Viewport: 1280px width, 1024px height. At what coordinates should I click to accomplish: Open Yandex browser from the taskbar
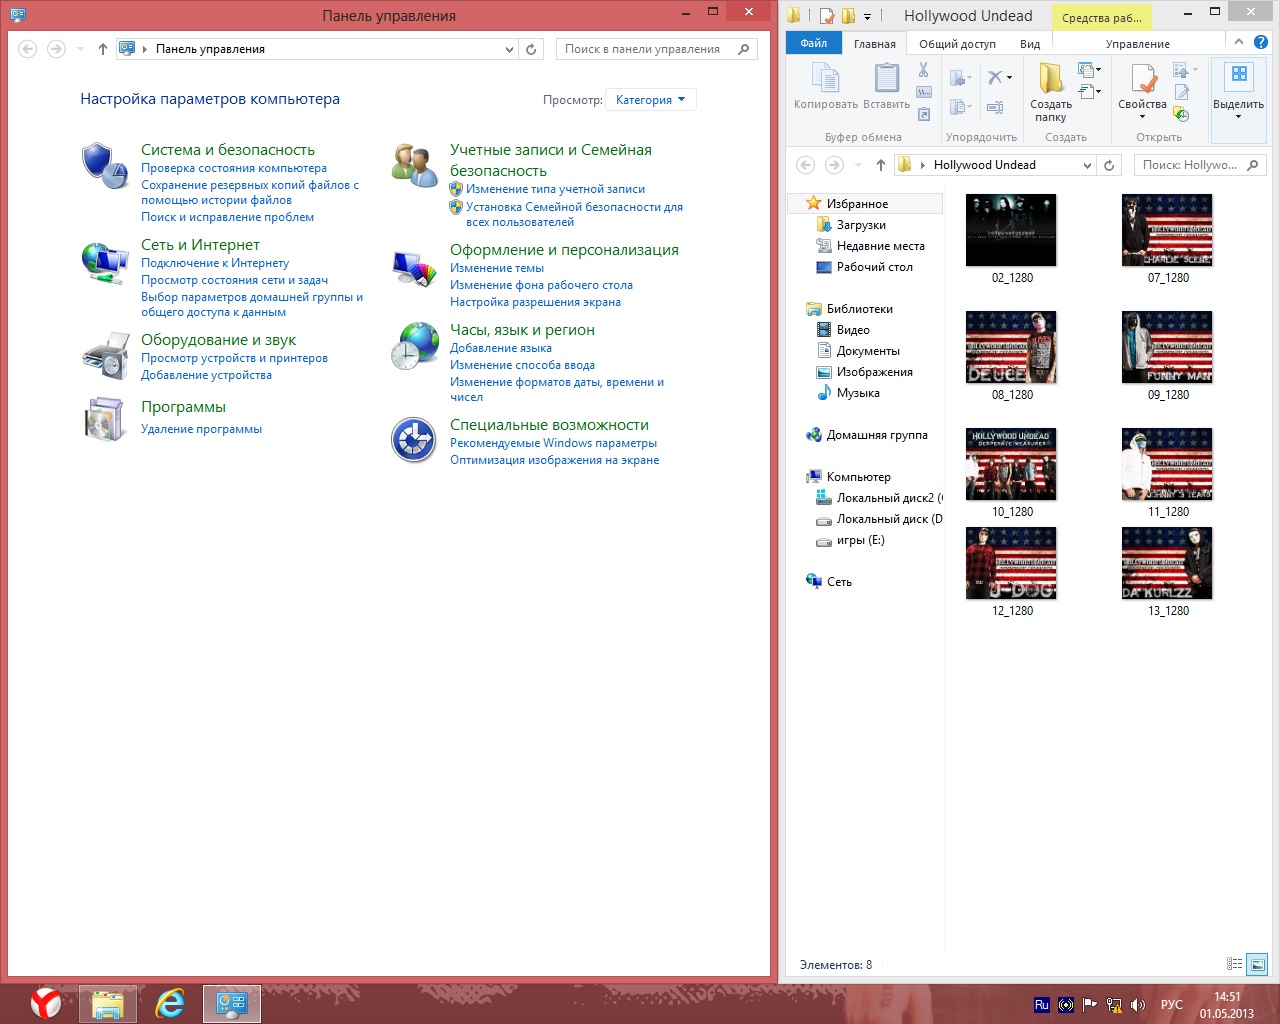pos(45,1003)
